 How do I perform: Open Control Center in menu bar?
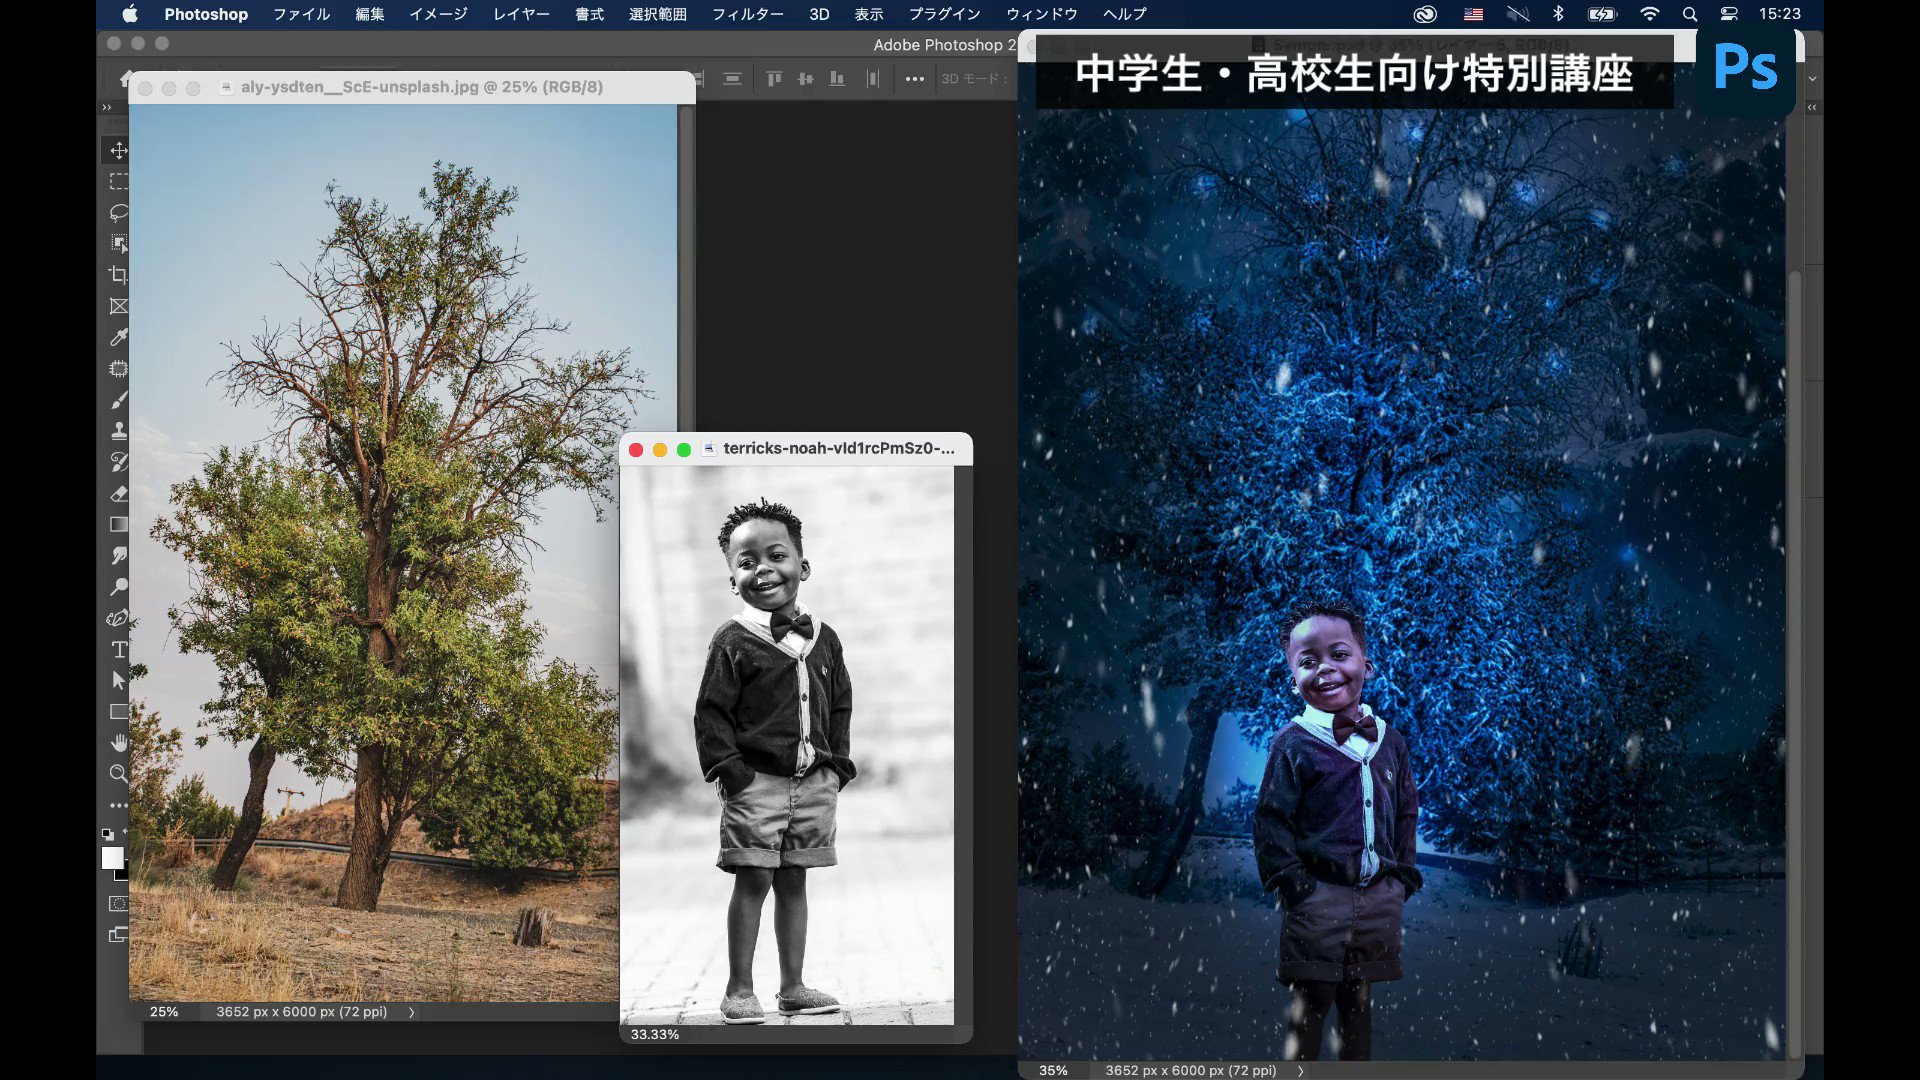pos(1729,14)
